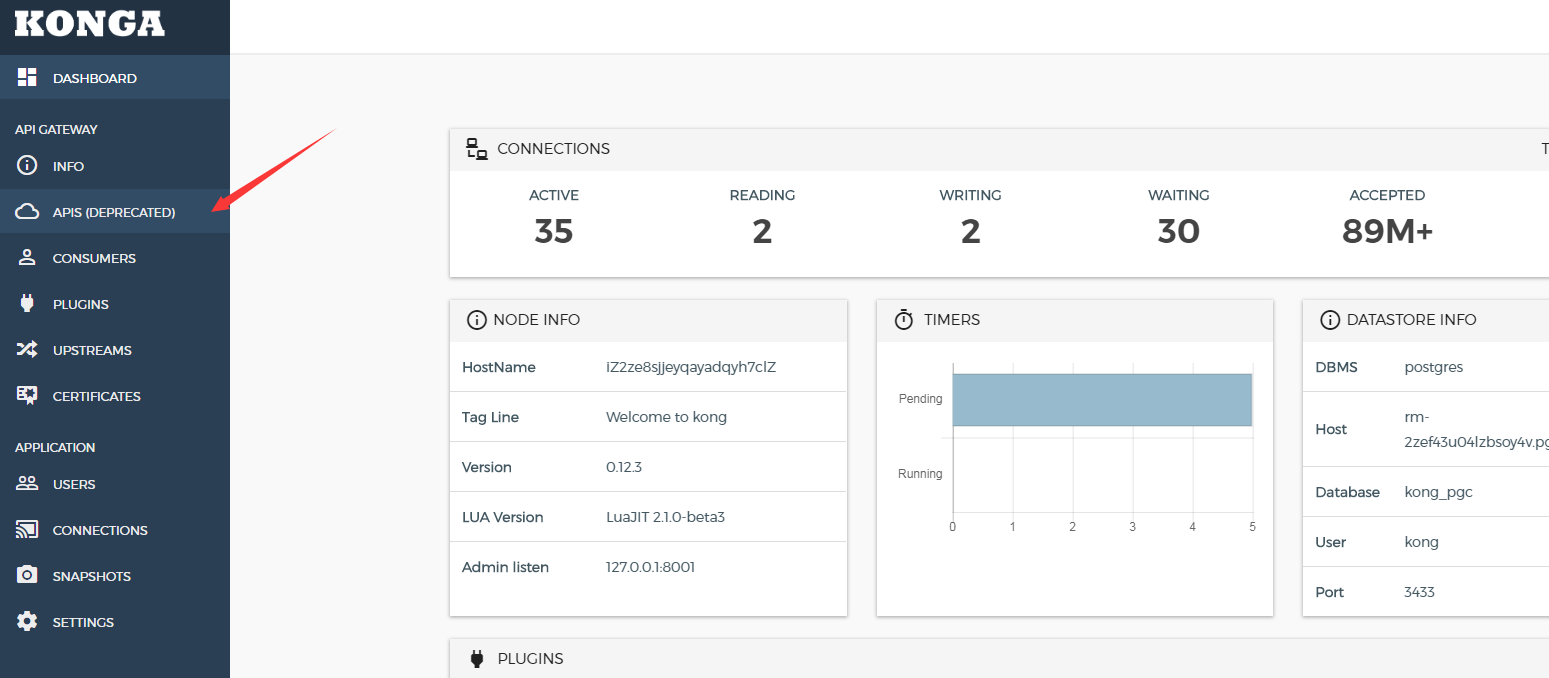Click the Pending bar in the Timers chart
Viewport: 1549px width, 678px height.
click(x=1100, y=398)
